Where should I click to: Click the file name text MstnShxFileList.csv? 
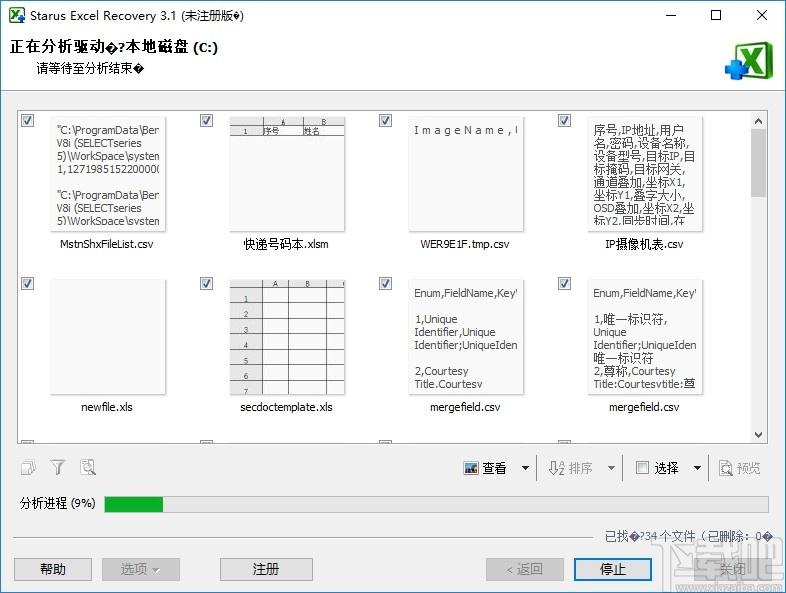coord(107,244)
